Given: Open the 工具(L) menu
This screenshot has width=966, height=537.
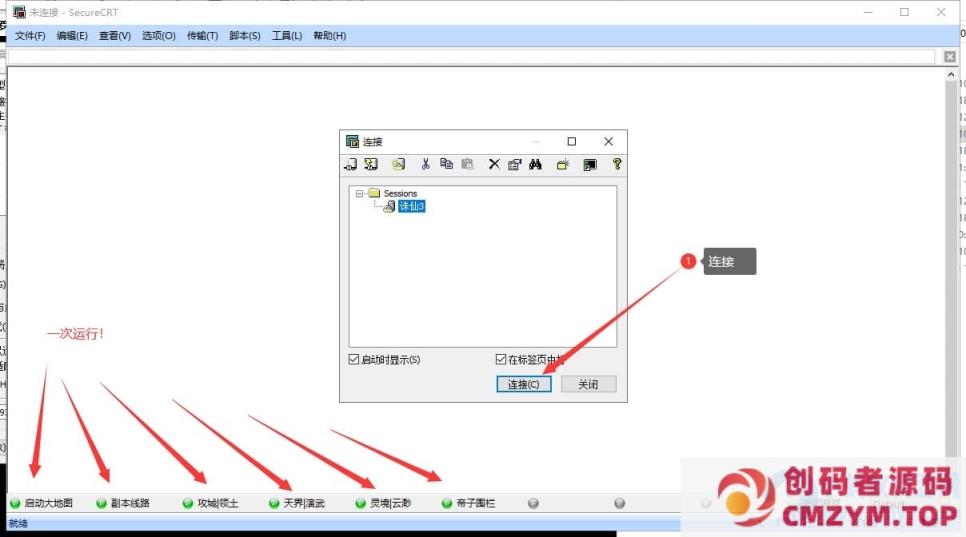Looking at the screenshot, I should coord(287,36).
